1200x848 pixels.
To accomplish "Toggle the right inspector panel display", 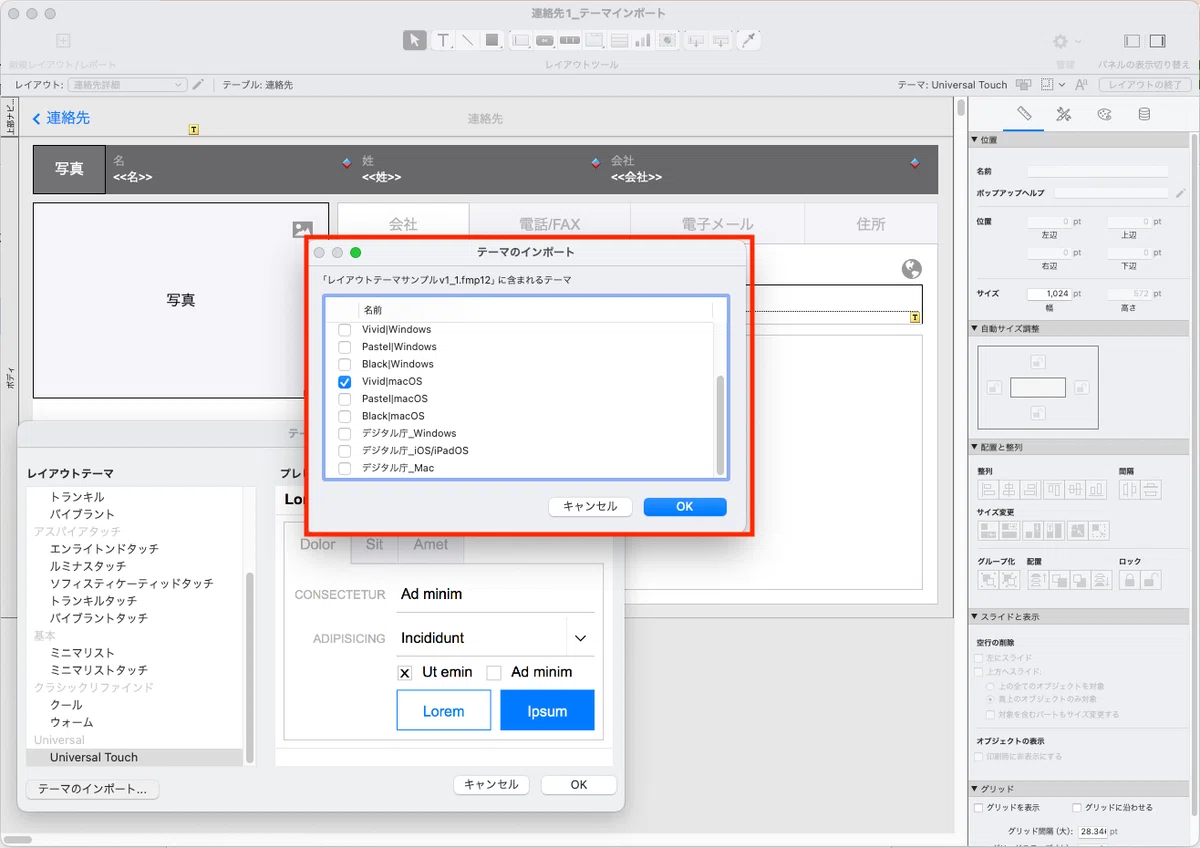I will [x=1158, y=41].
